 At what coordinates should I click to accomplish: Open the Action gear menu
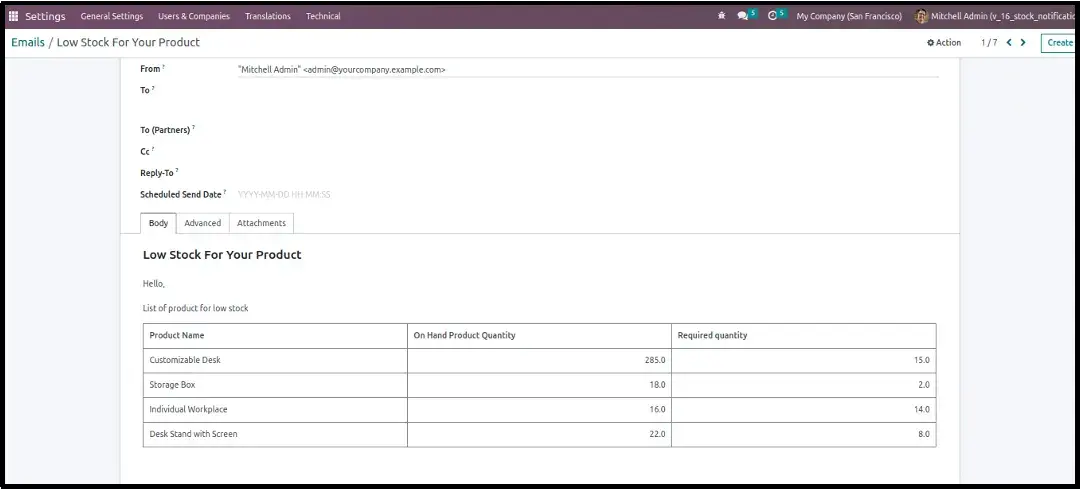944,43
